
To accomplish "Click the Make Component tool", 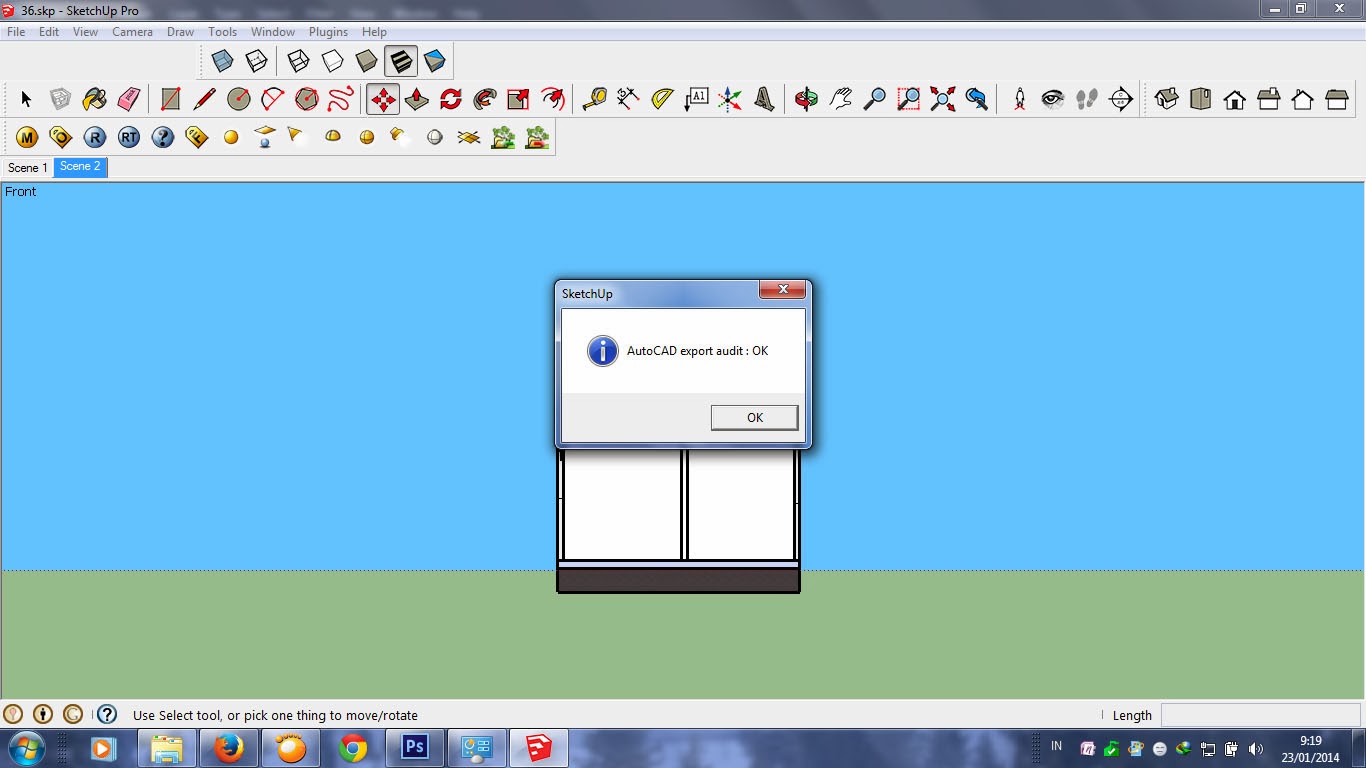I will pyautogui.click(x=60, y=99).
